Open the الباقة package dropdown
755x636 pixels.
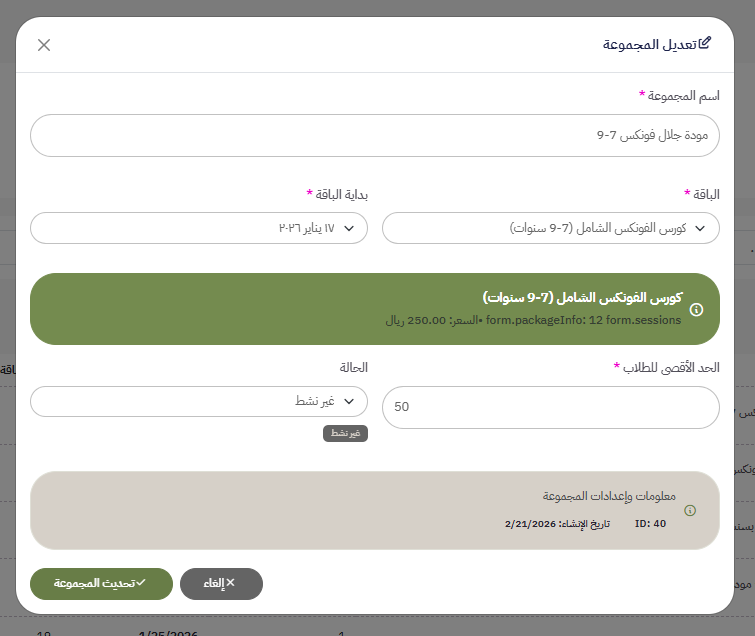pos(550,228)
